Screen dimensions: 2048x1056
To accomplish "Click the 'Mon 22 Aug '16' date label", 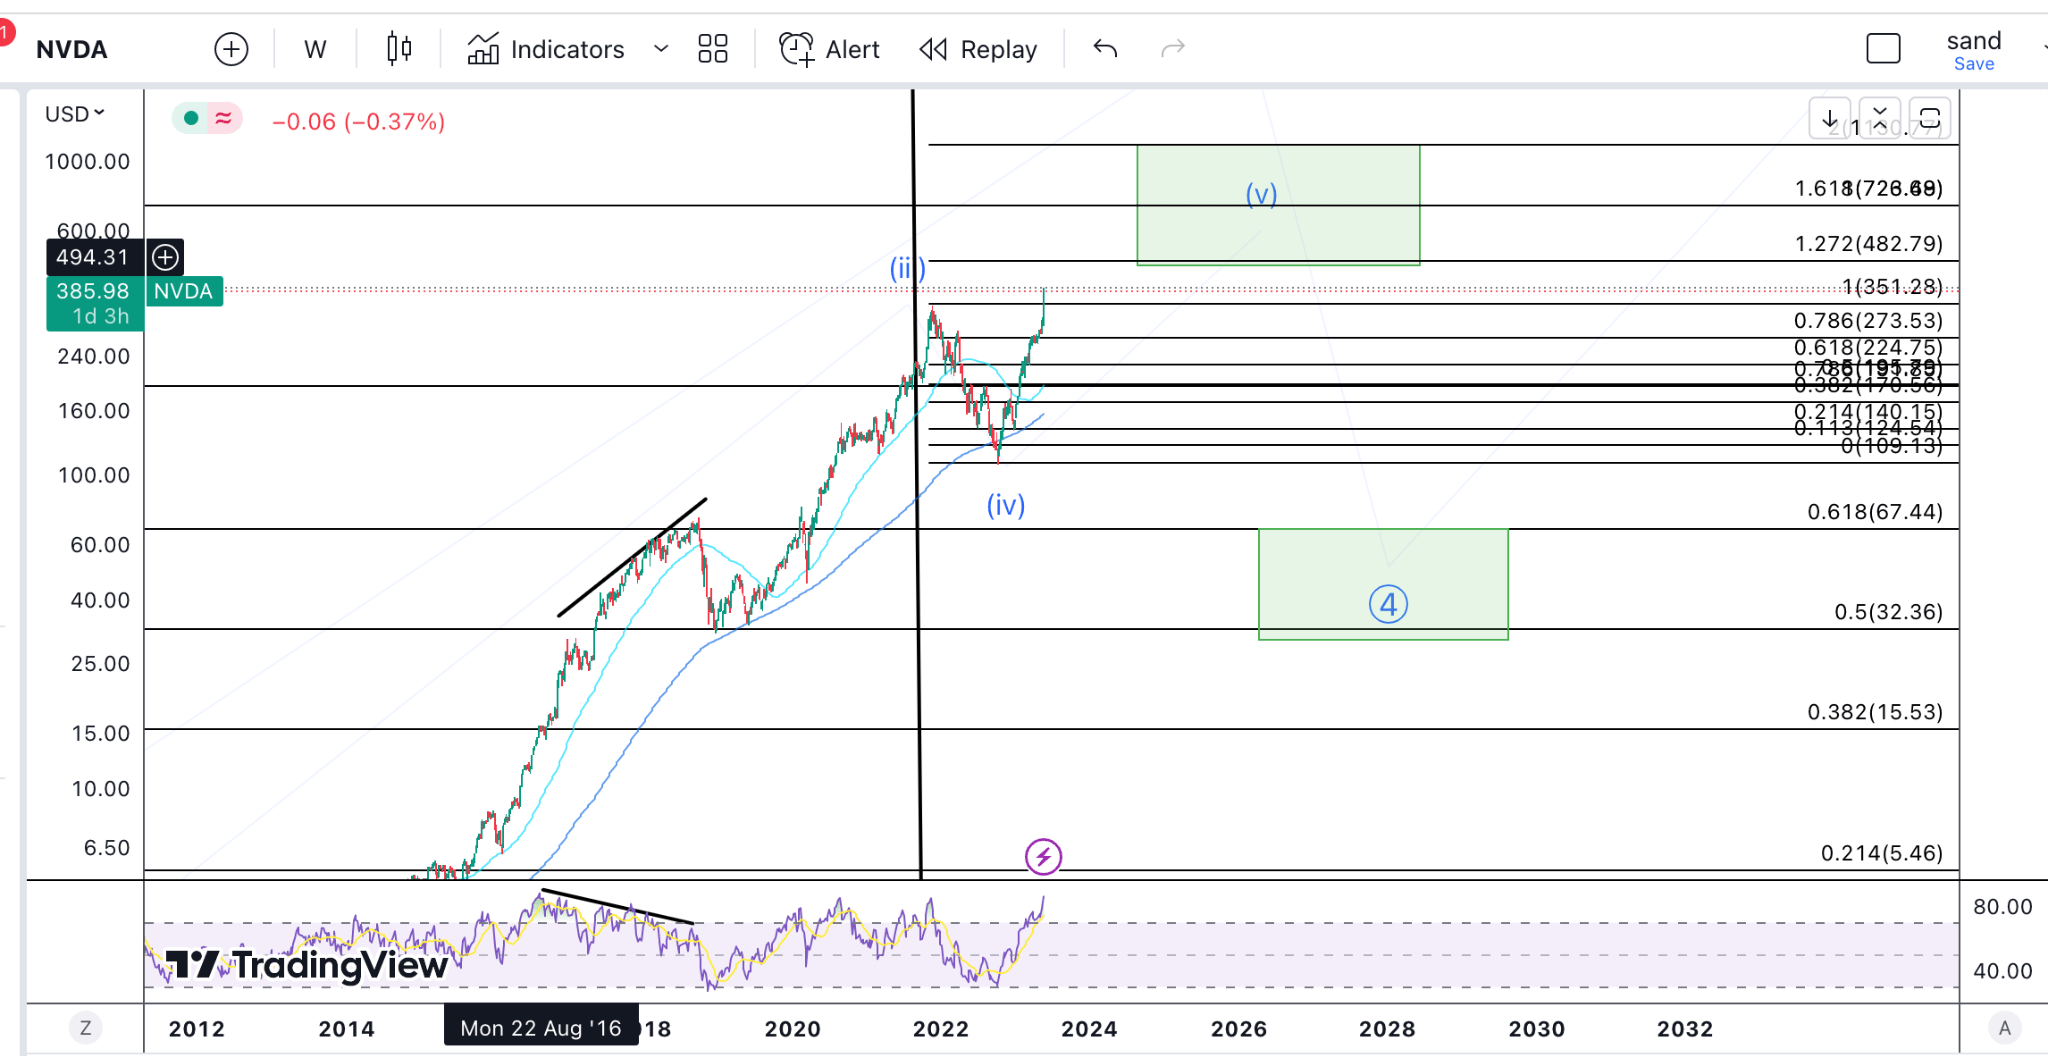I will tap(540, 1027).
